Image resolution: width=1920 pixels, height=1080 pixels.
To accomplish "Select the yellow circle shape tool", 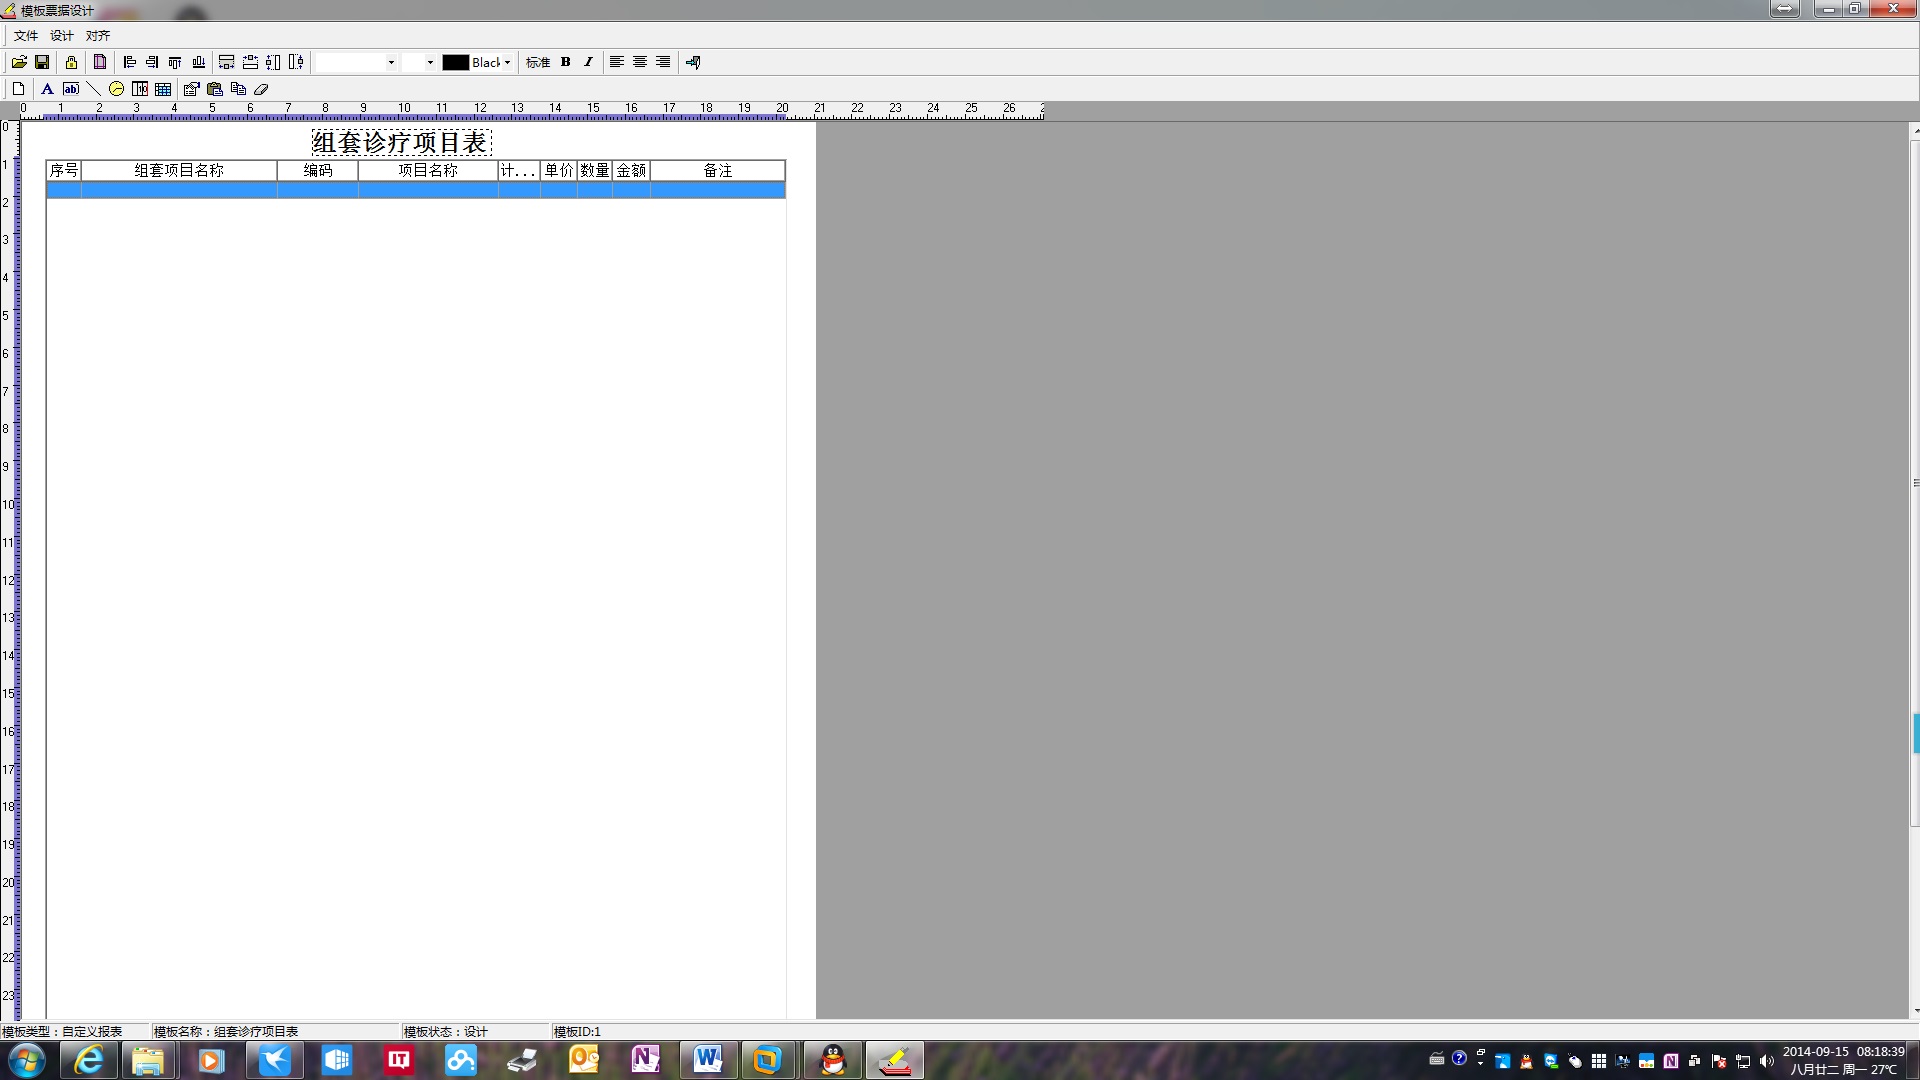I will [116, 89].
